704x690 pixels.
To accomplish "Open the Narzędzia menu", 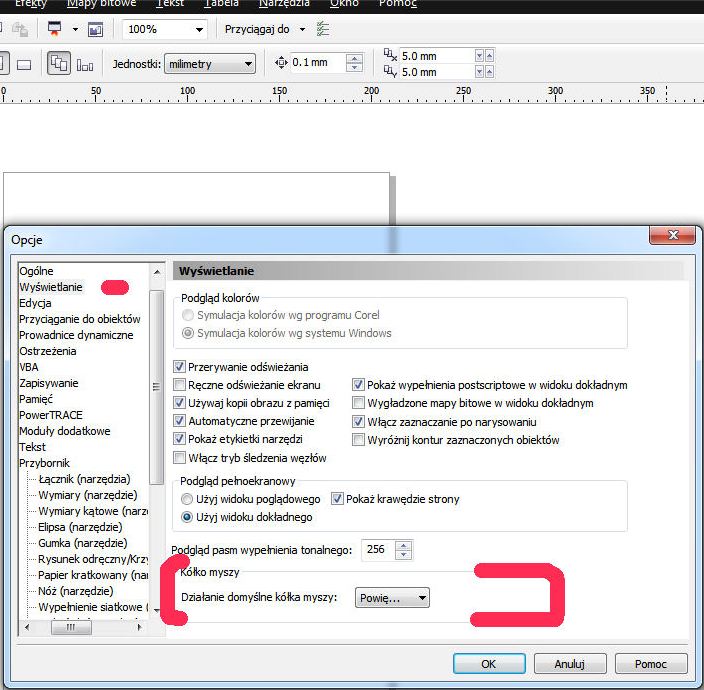I will click(x=284, y=3).
